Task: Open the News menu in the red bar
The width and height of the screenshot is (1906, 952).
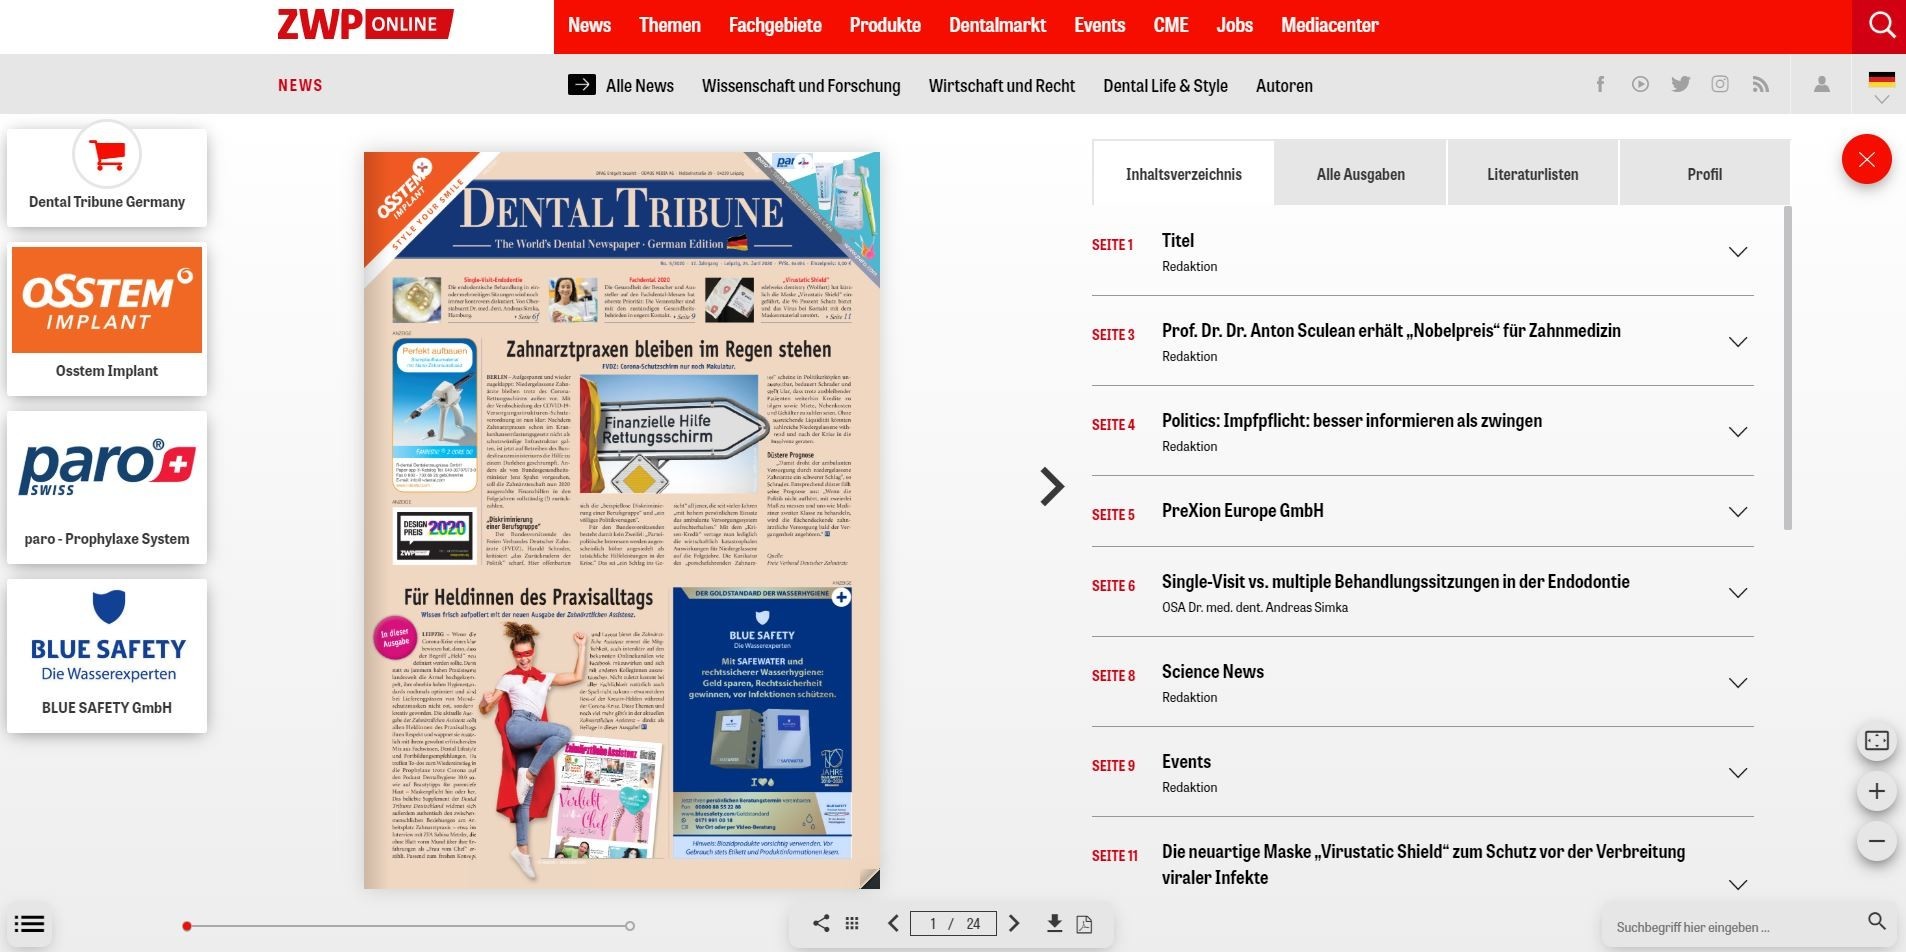Action: click(x=589, y=25)
